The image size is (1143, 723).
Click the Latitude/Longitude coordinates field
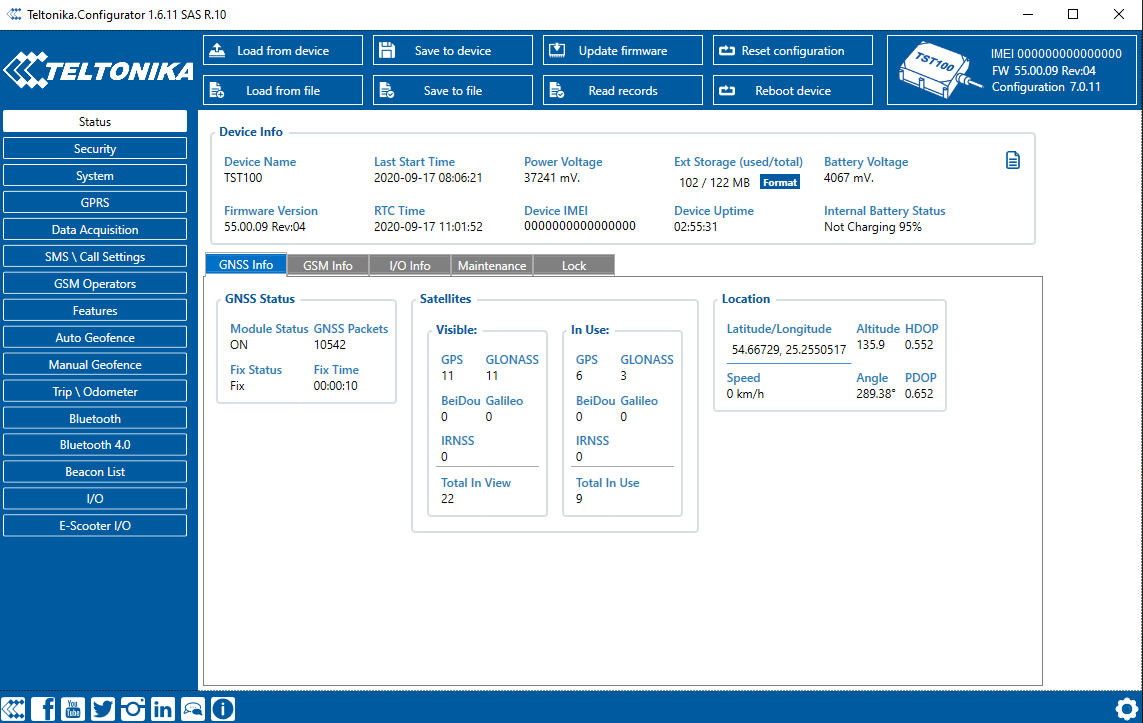pyautogui.click(x=788, y=350)
